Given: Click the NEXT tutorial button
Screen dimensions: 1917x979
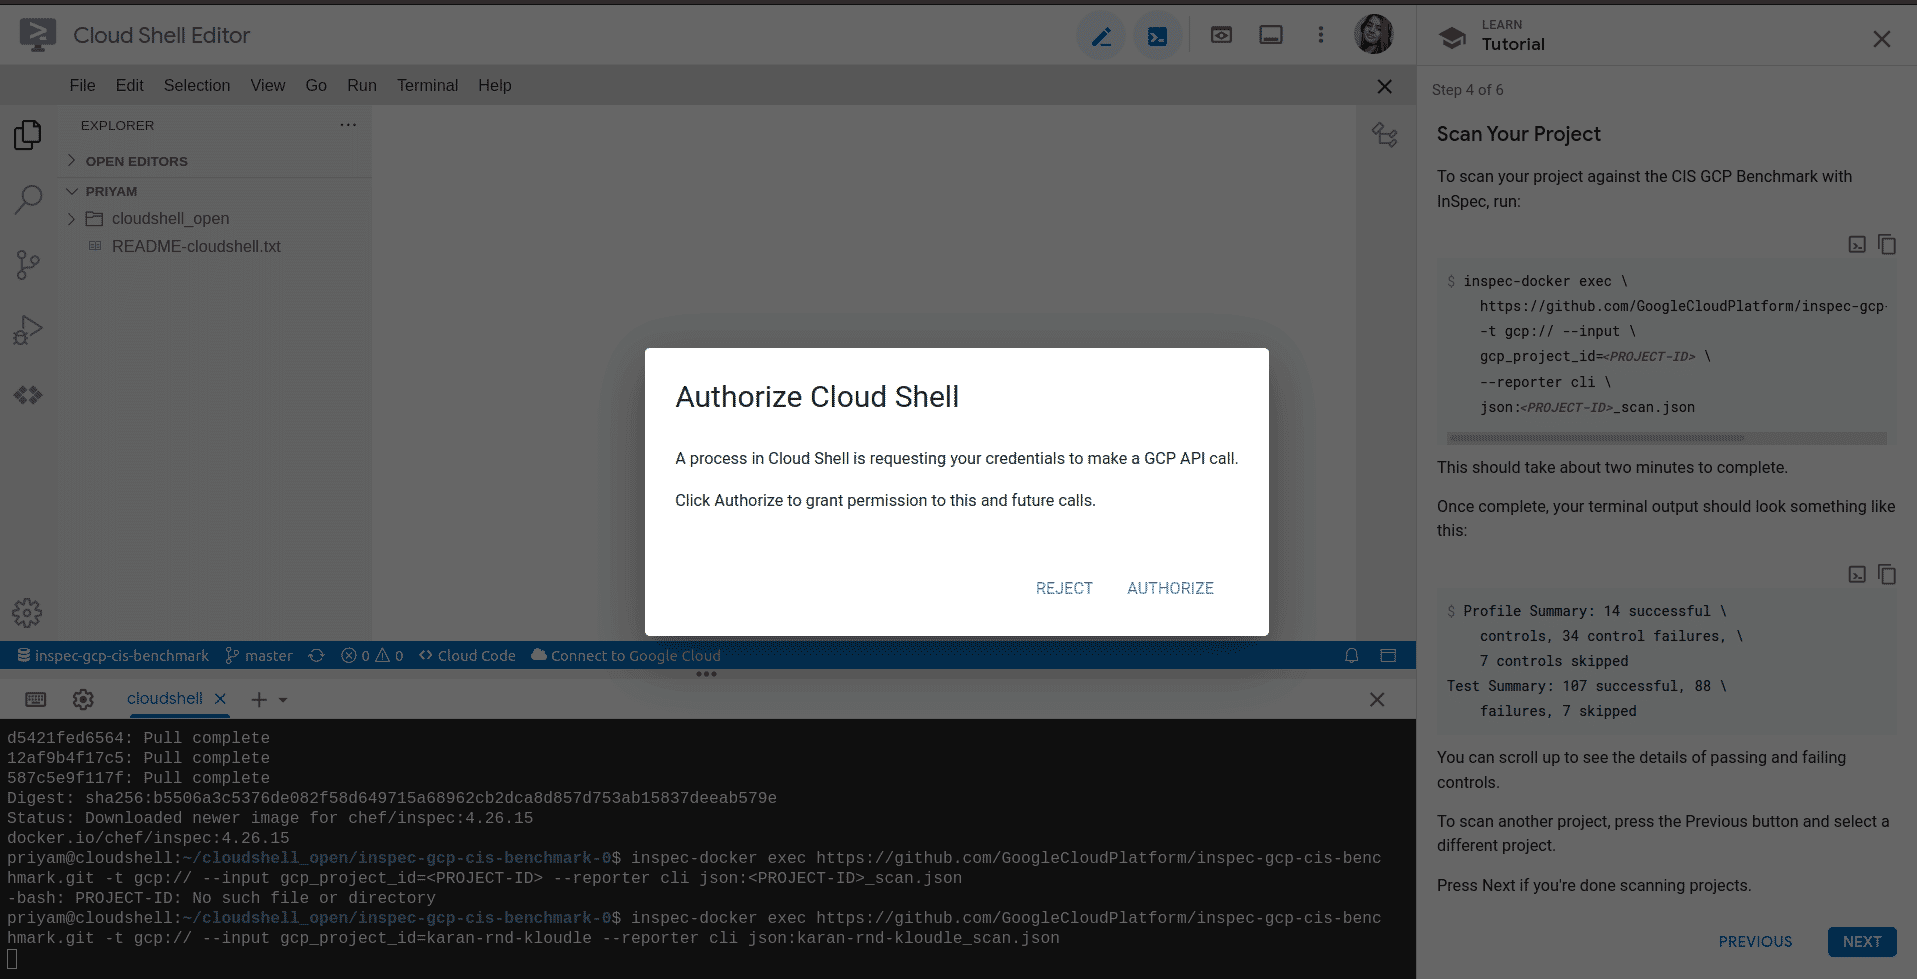Looking at the screenshot, I should pyautogui.click(x=1861, y=941).
